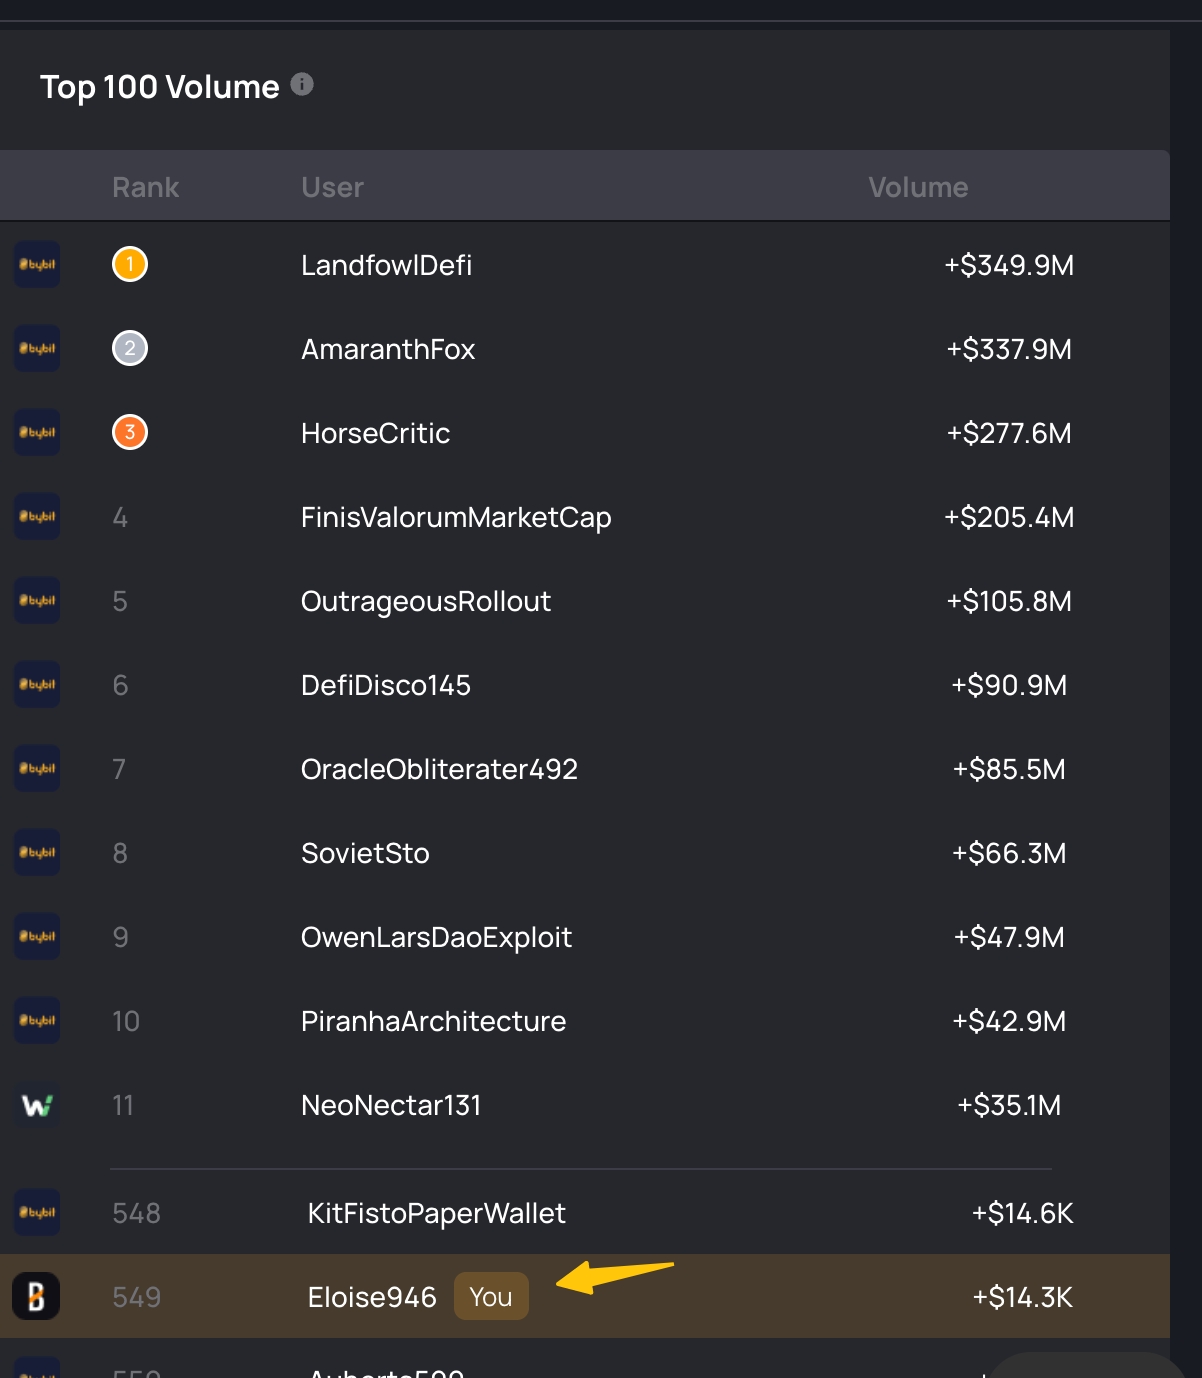Click the info icon beside Top 100 Volume
This screenshot has width=1202, height=1378.
point(302,85)
